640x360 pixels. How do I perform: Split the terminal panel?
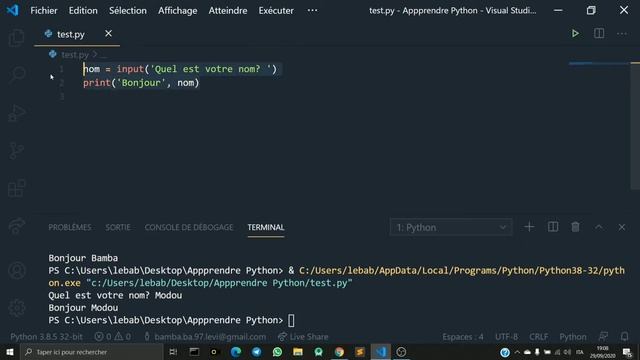[553, 227]
